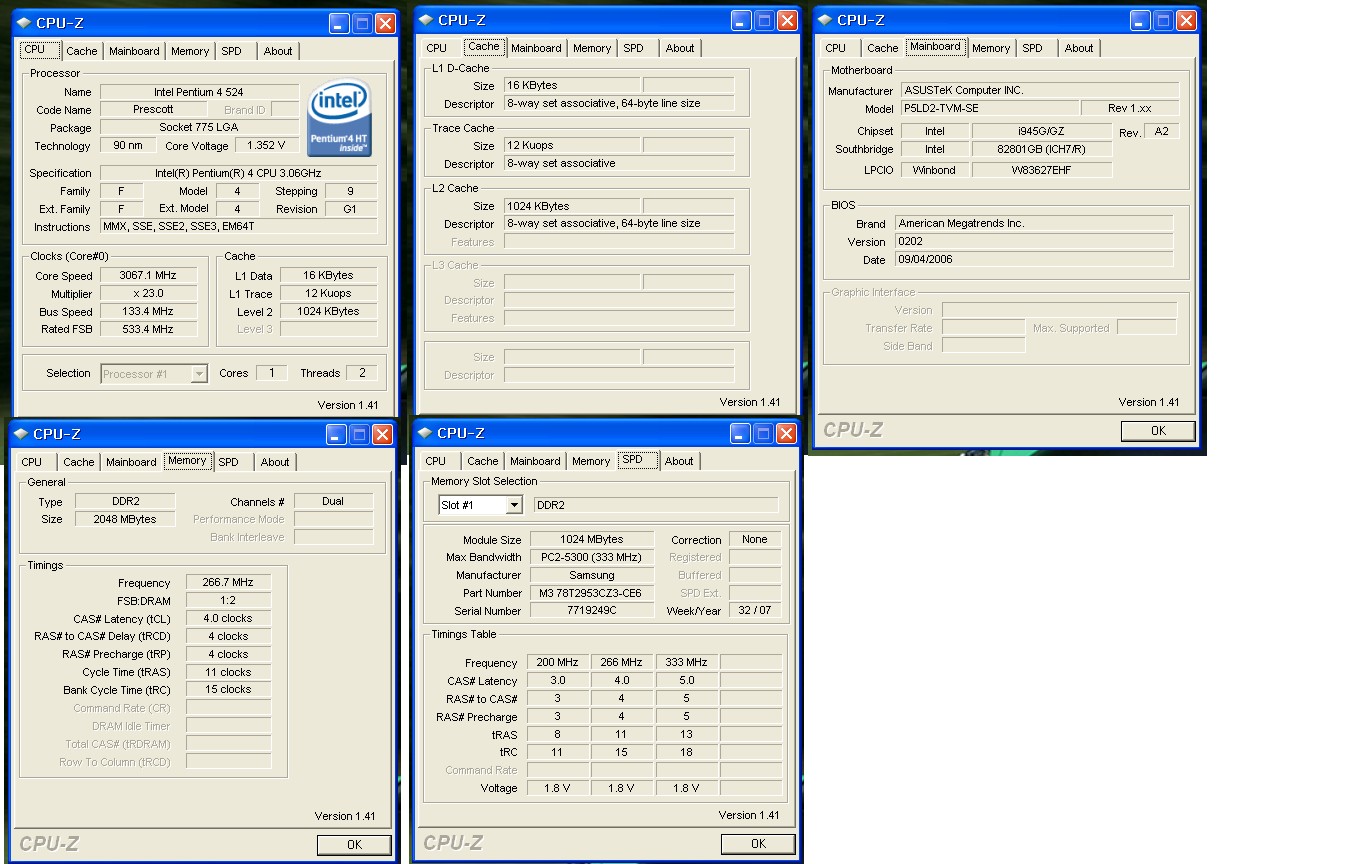Click the Instructions field MMX, SSE, SSE2
1368x864 pixels.
(x=239, y=227)
